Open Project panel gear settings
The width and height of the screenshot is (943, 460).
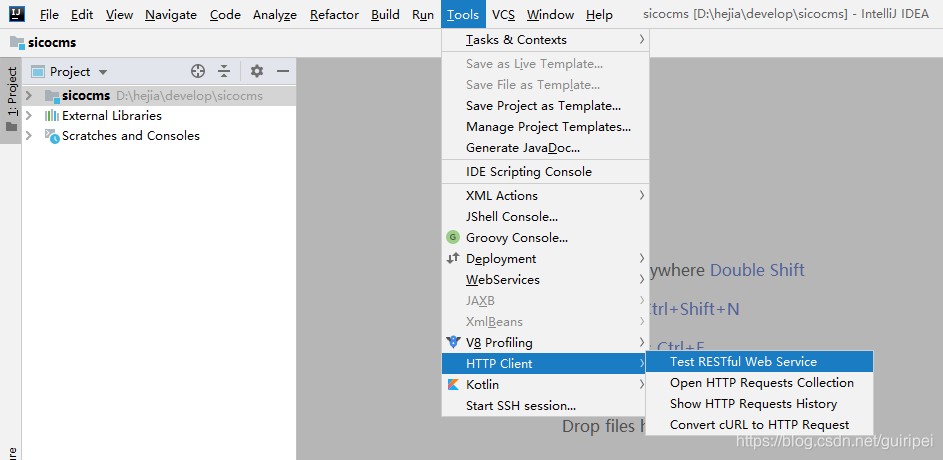[x=257, y=71]
